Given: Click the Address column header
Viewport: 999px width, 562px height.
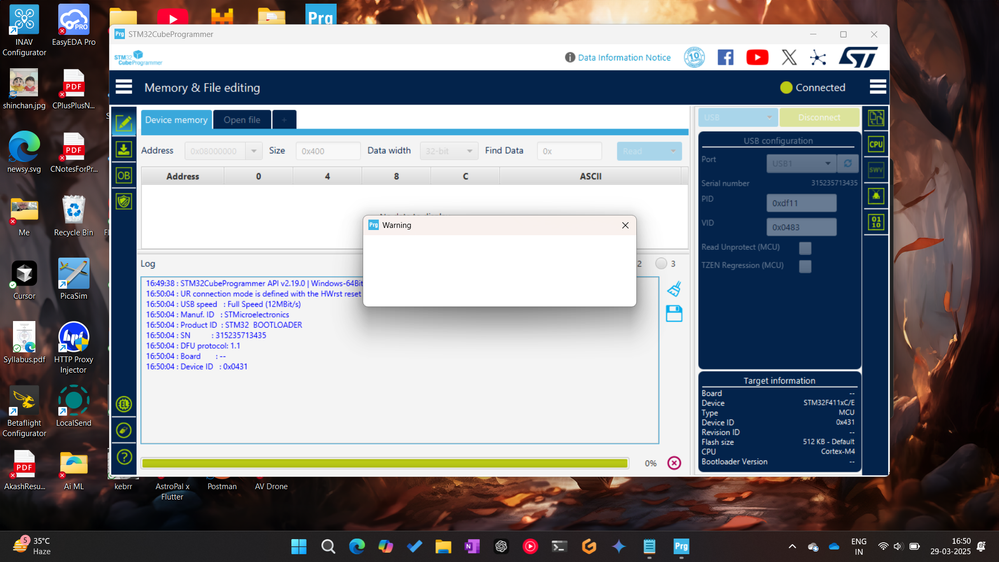Looking at the screenshot, I should click(x=182, y=177).
